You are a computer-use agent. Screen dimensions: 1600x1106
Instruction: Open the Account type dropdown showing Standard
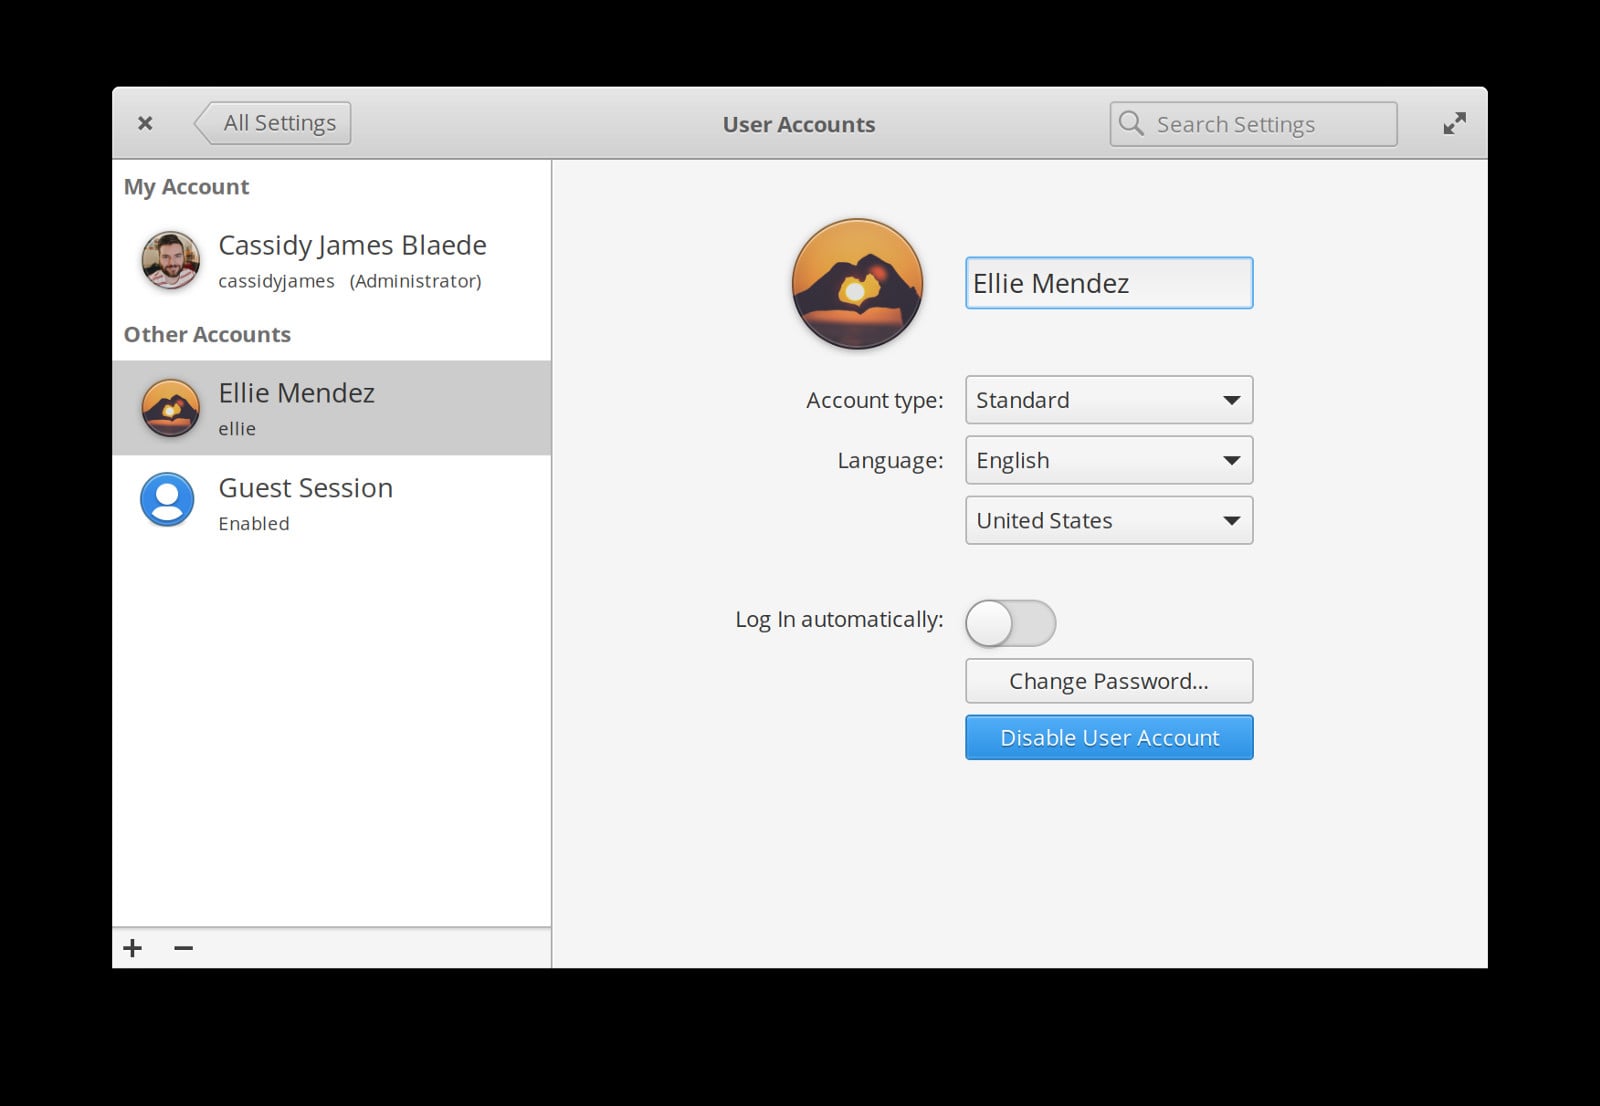(x=1108, y=400)
